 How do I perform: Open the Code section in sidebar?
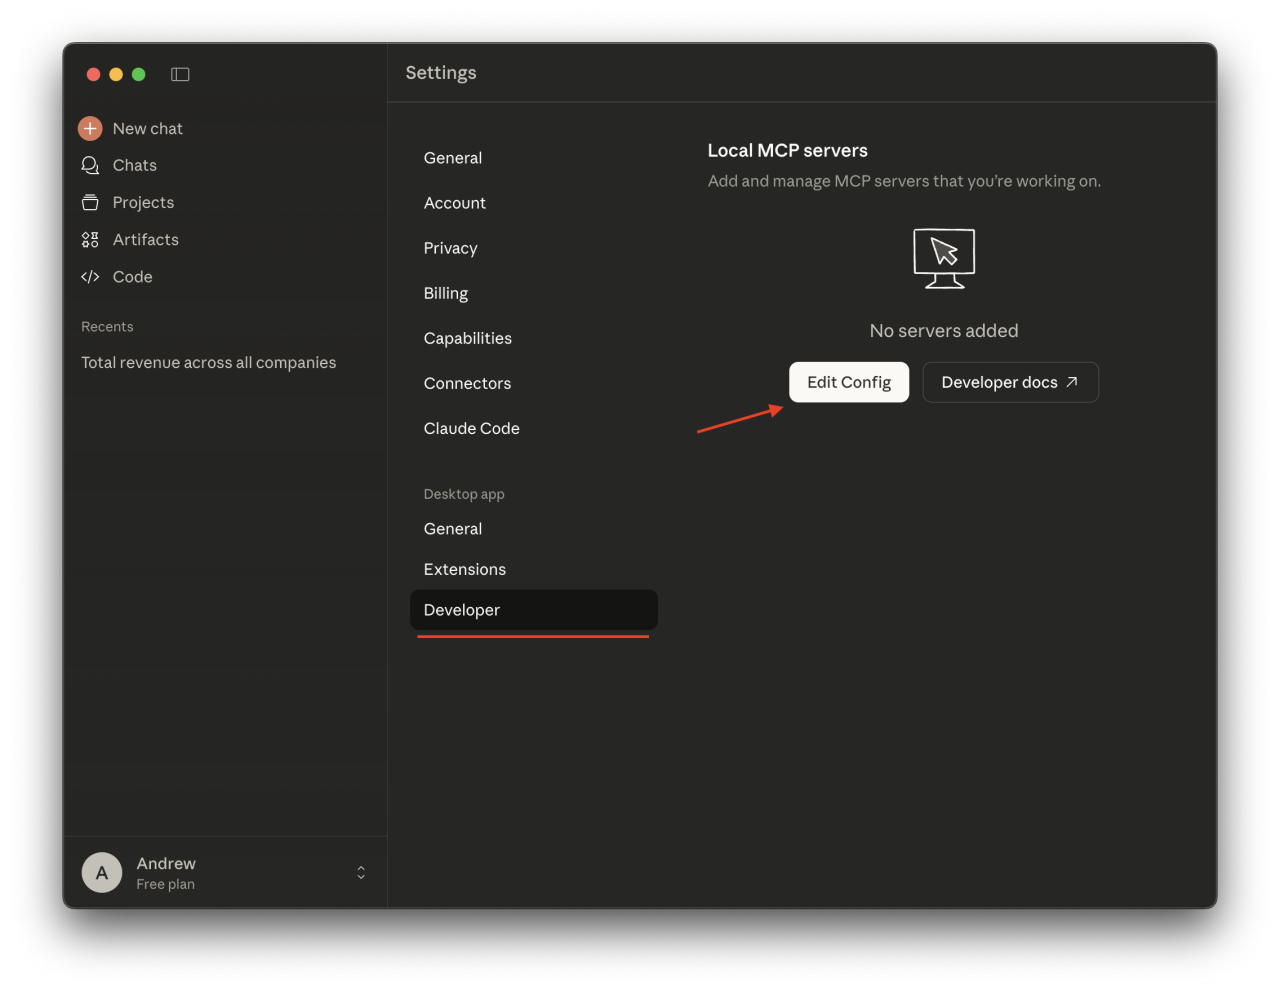133,277
